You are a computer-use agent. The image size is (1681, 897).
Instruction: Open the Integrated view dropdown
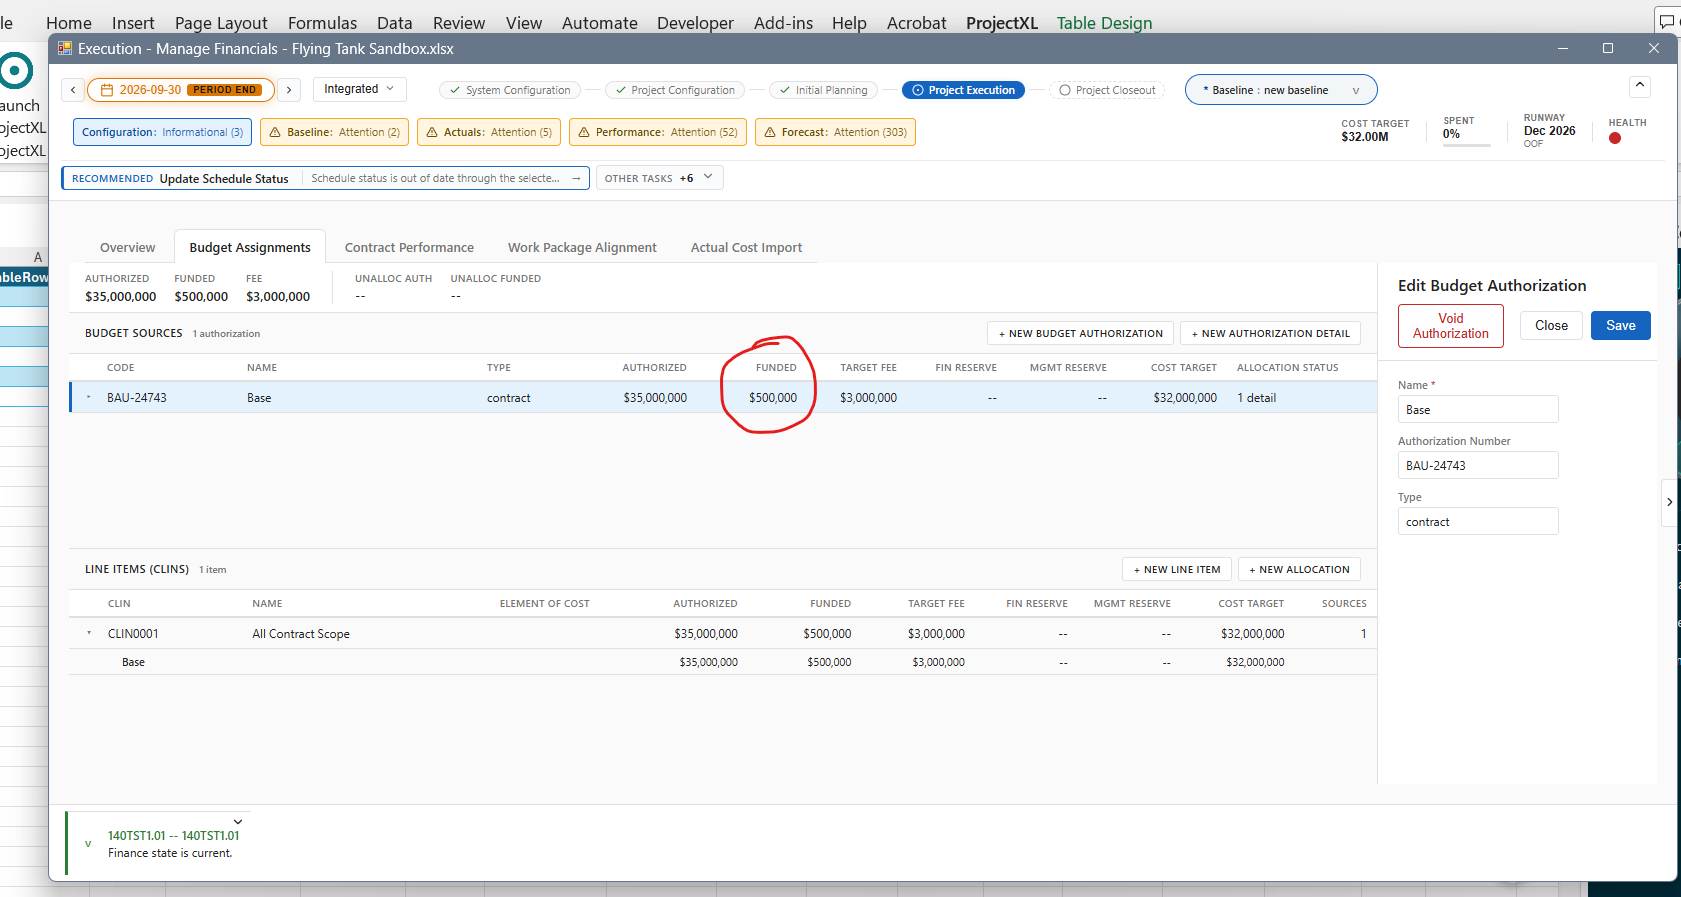[360, 89]
